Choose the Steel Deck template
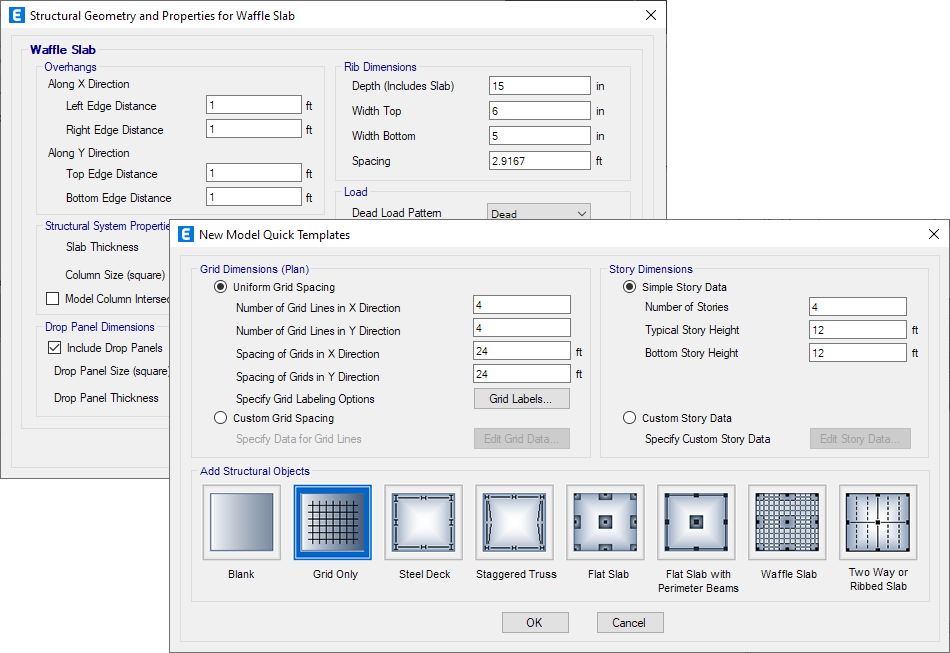This screenshot has height=653, width=950. point(423,521)
